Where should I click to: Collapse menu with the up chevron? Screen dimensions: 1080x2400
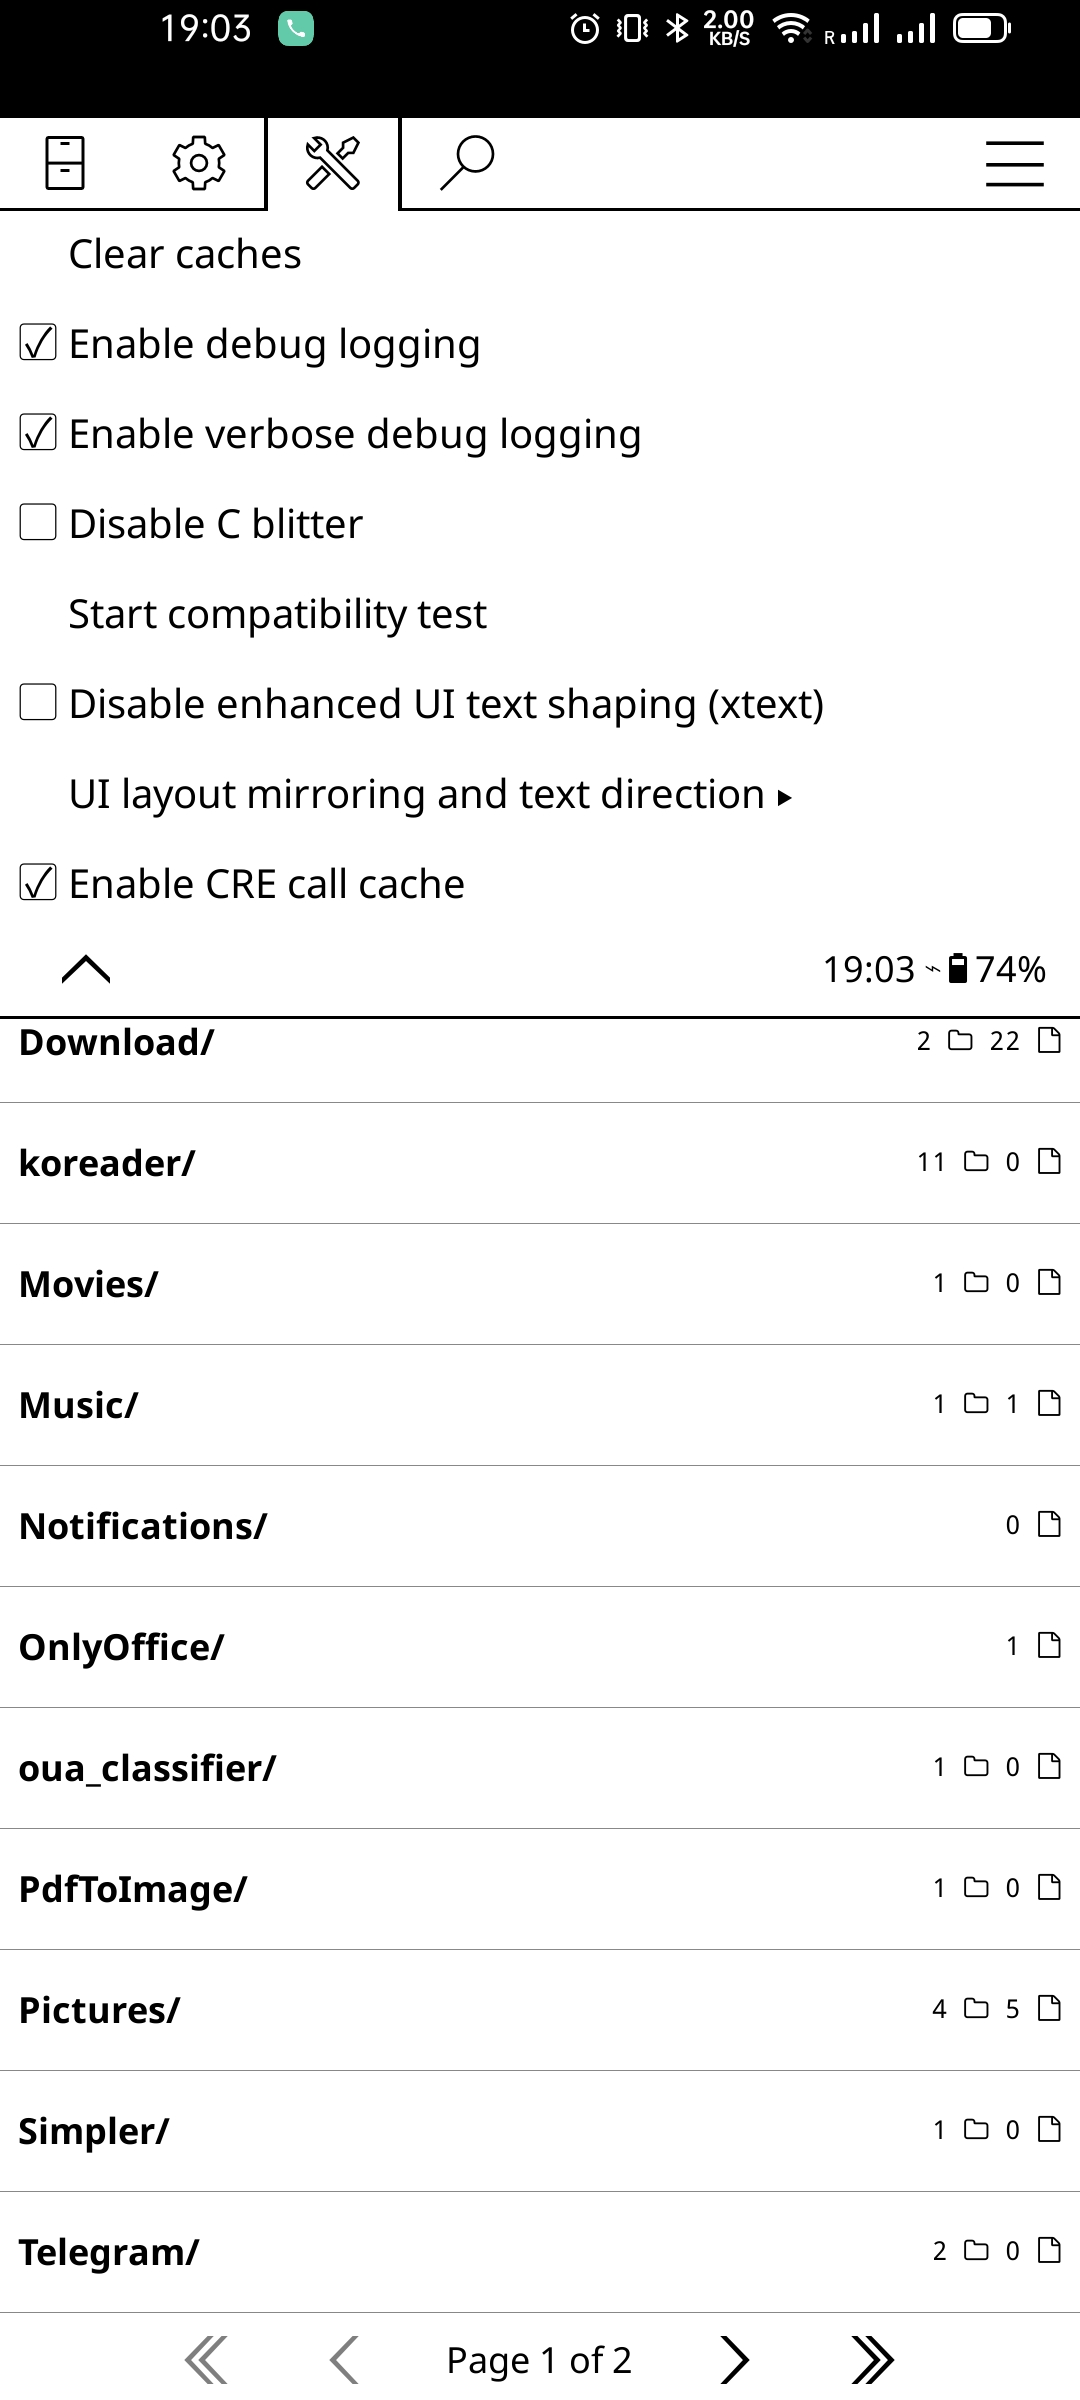tap(86, 969)
